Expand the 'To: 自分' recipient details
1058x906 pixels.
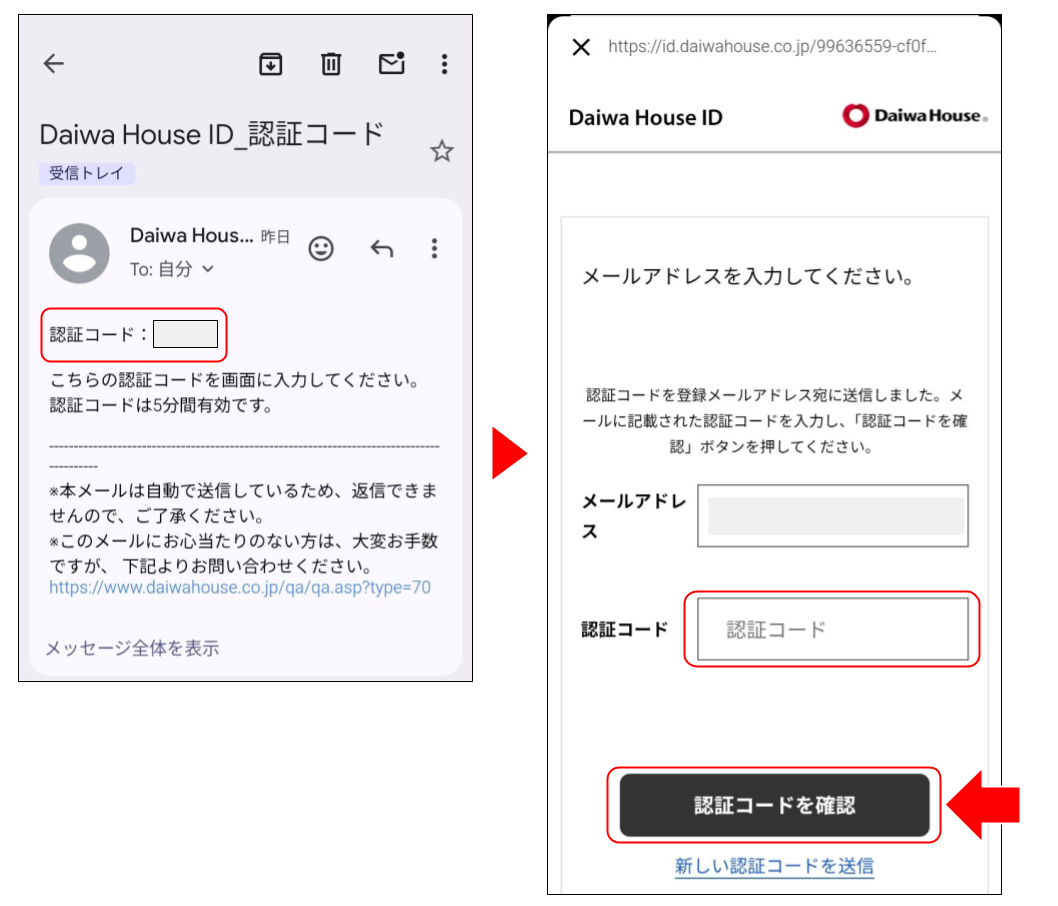click(x=172, y=269)
